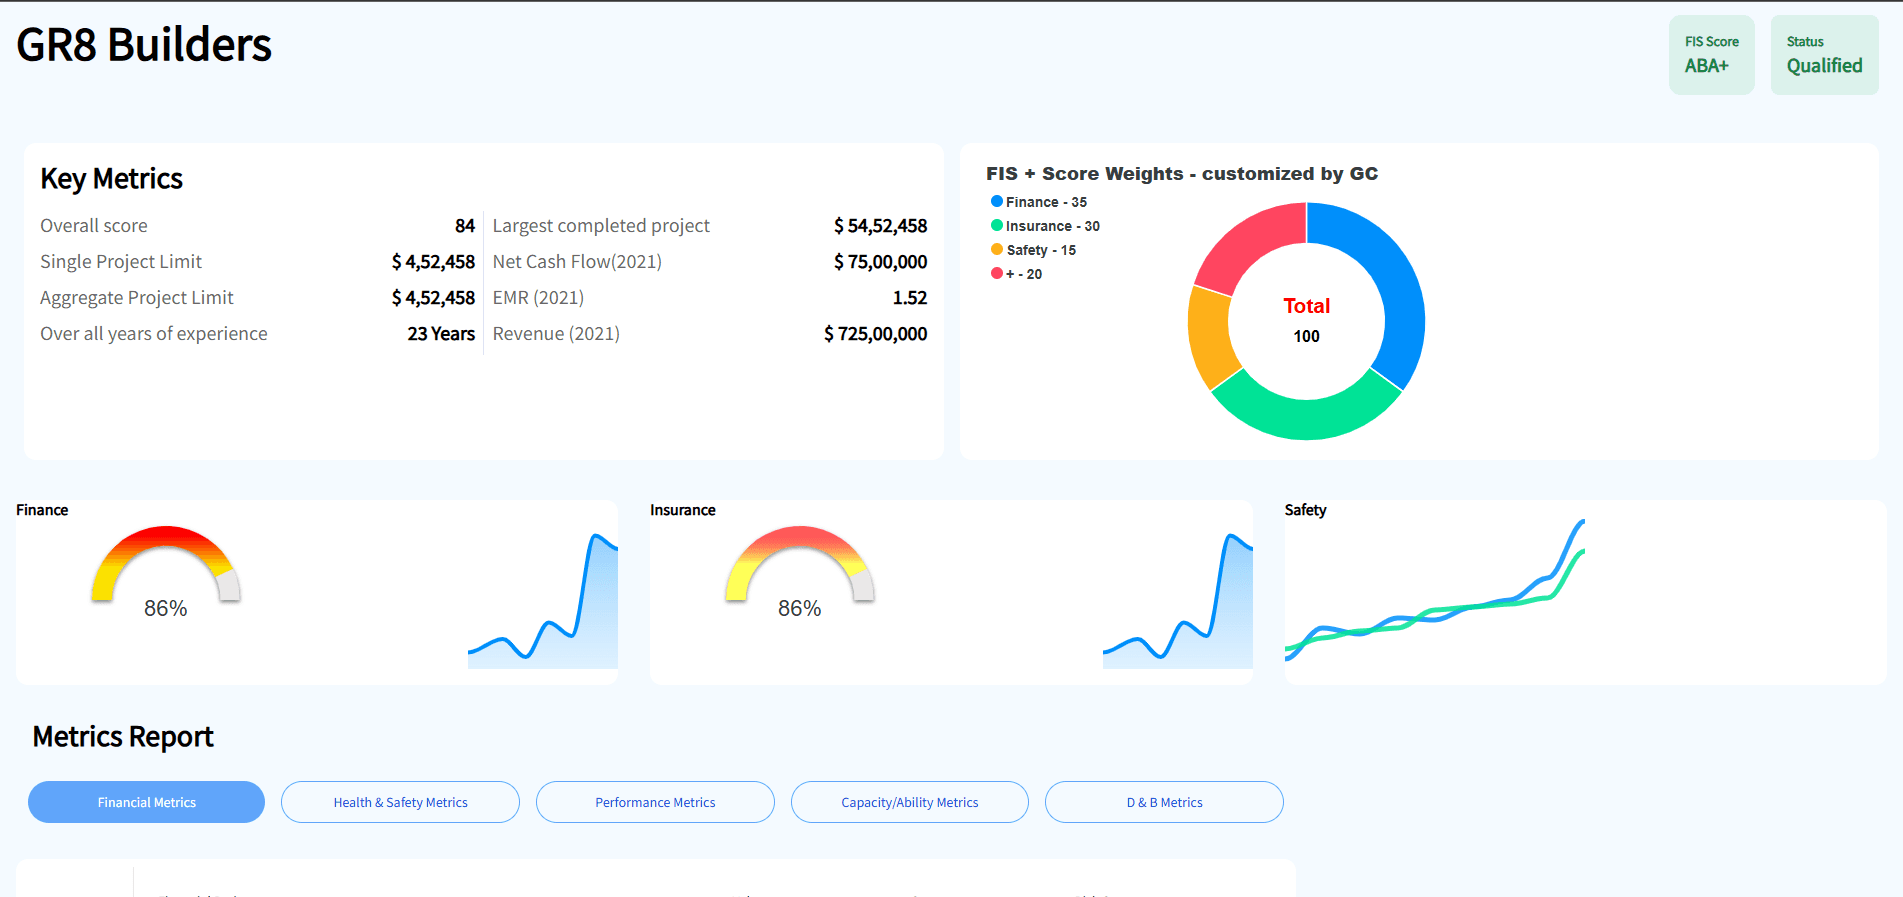Image resolution: width=1903 pixels, height=897 pixels.
Task: Click the EMR (2021) label
Action: pyautogui.click(x=538, y=298)
